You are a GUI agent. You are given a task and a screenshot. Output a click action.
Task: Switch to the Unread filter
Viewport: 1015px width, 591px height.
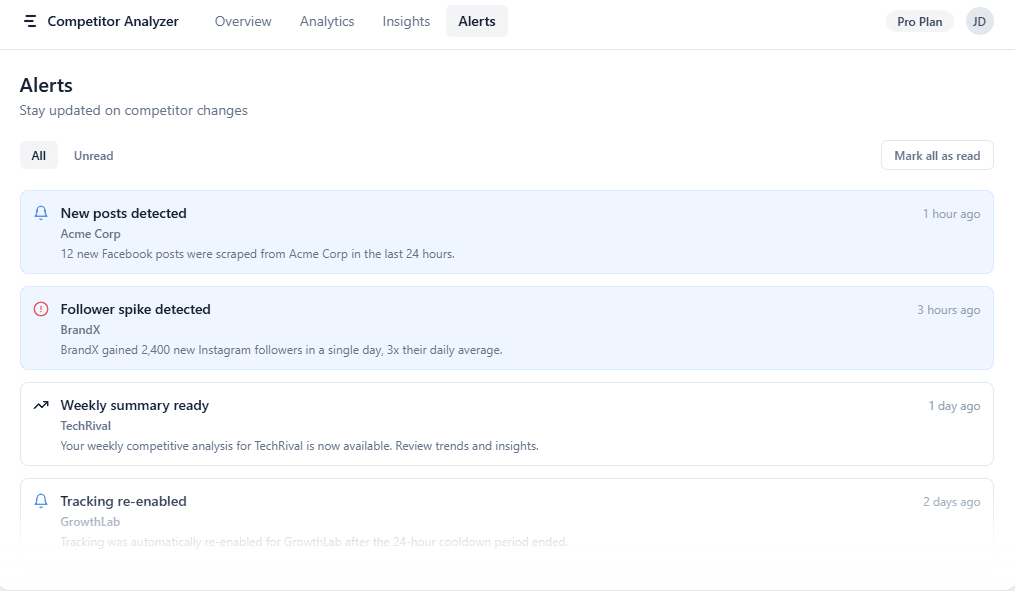click(x=93, y=155)
